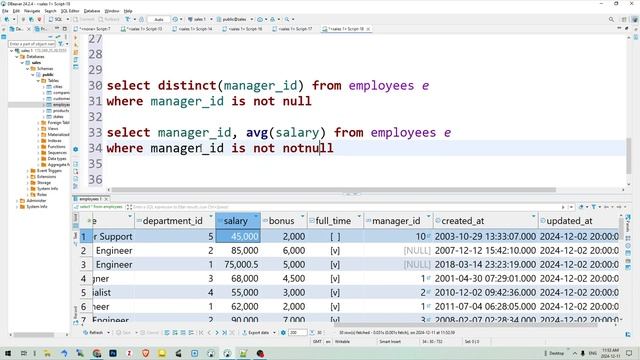Click the settings gear icon in editor gutter
Image resolution: width=640 pixels, height=360 pixels.
76,149
